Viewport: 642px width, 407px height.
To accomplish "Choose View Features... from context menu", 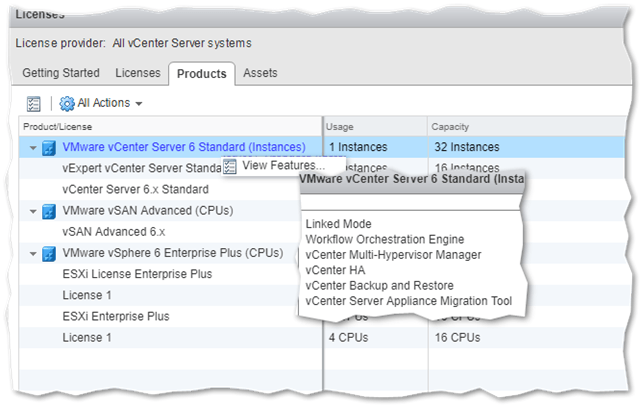I will (x=283, y=165).
